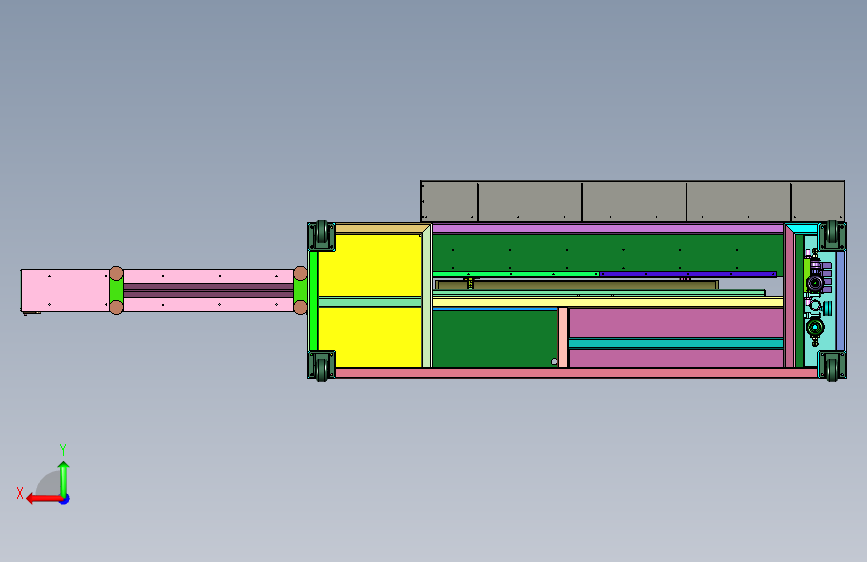The height and width of the screenshot is (562, 867).
Task: Select the teal bar between the magenta panels
Action: 676,344
